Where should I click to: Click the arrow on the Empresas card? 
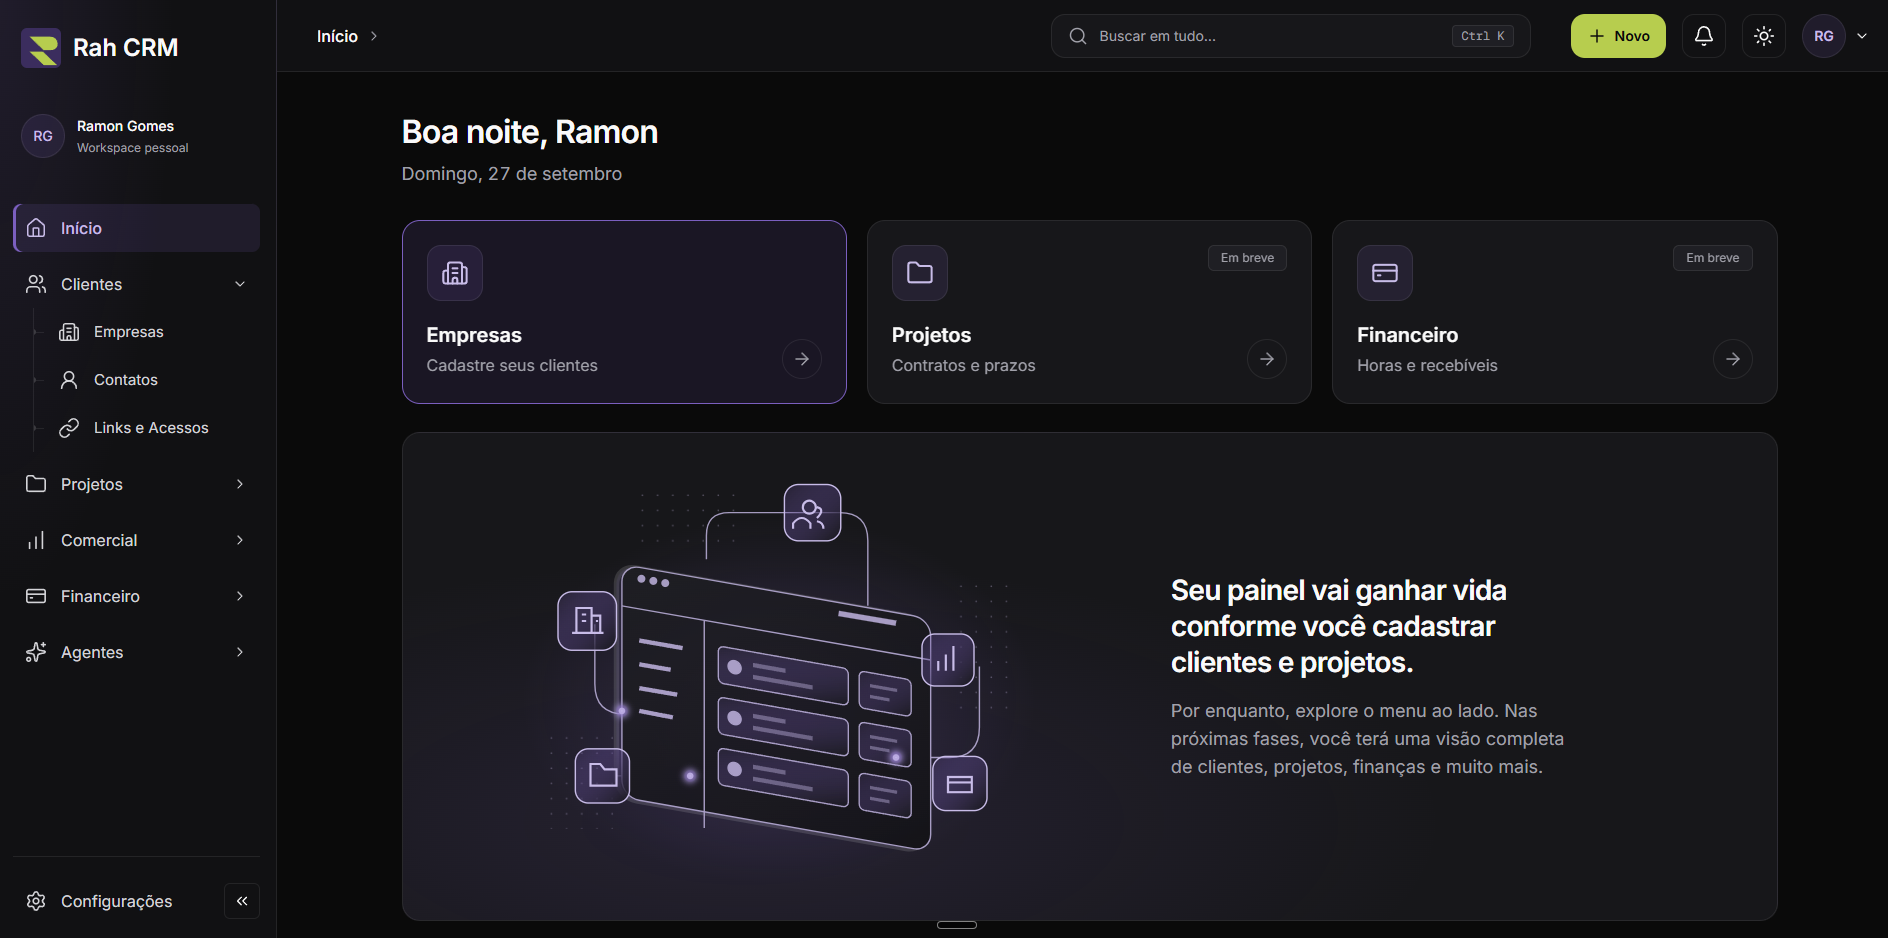[x=802, y=359]
